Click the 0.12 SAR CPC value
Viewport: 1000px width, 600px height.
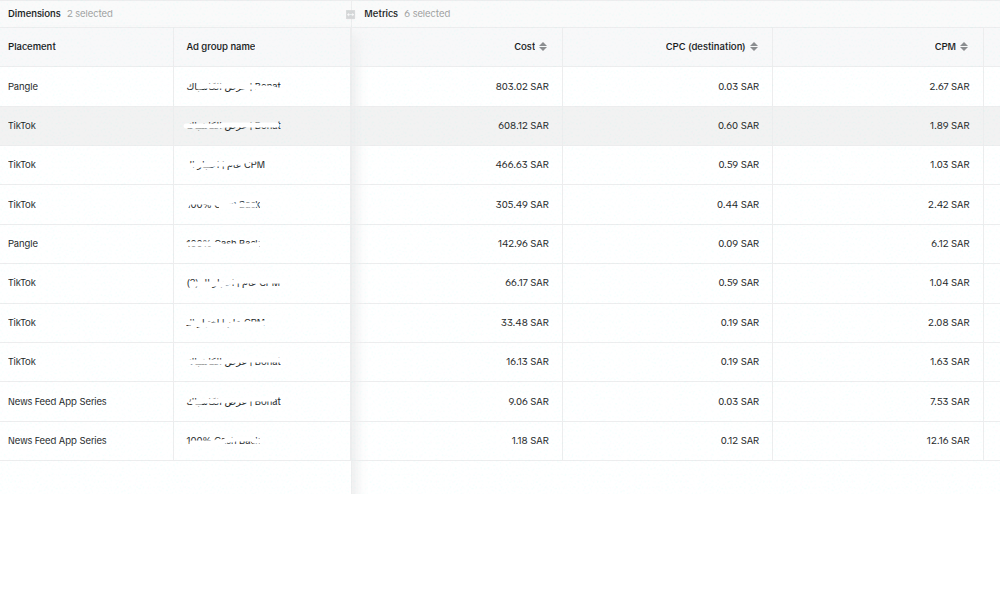pos(740,441)
